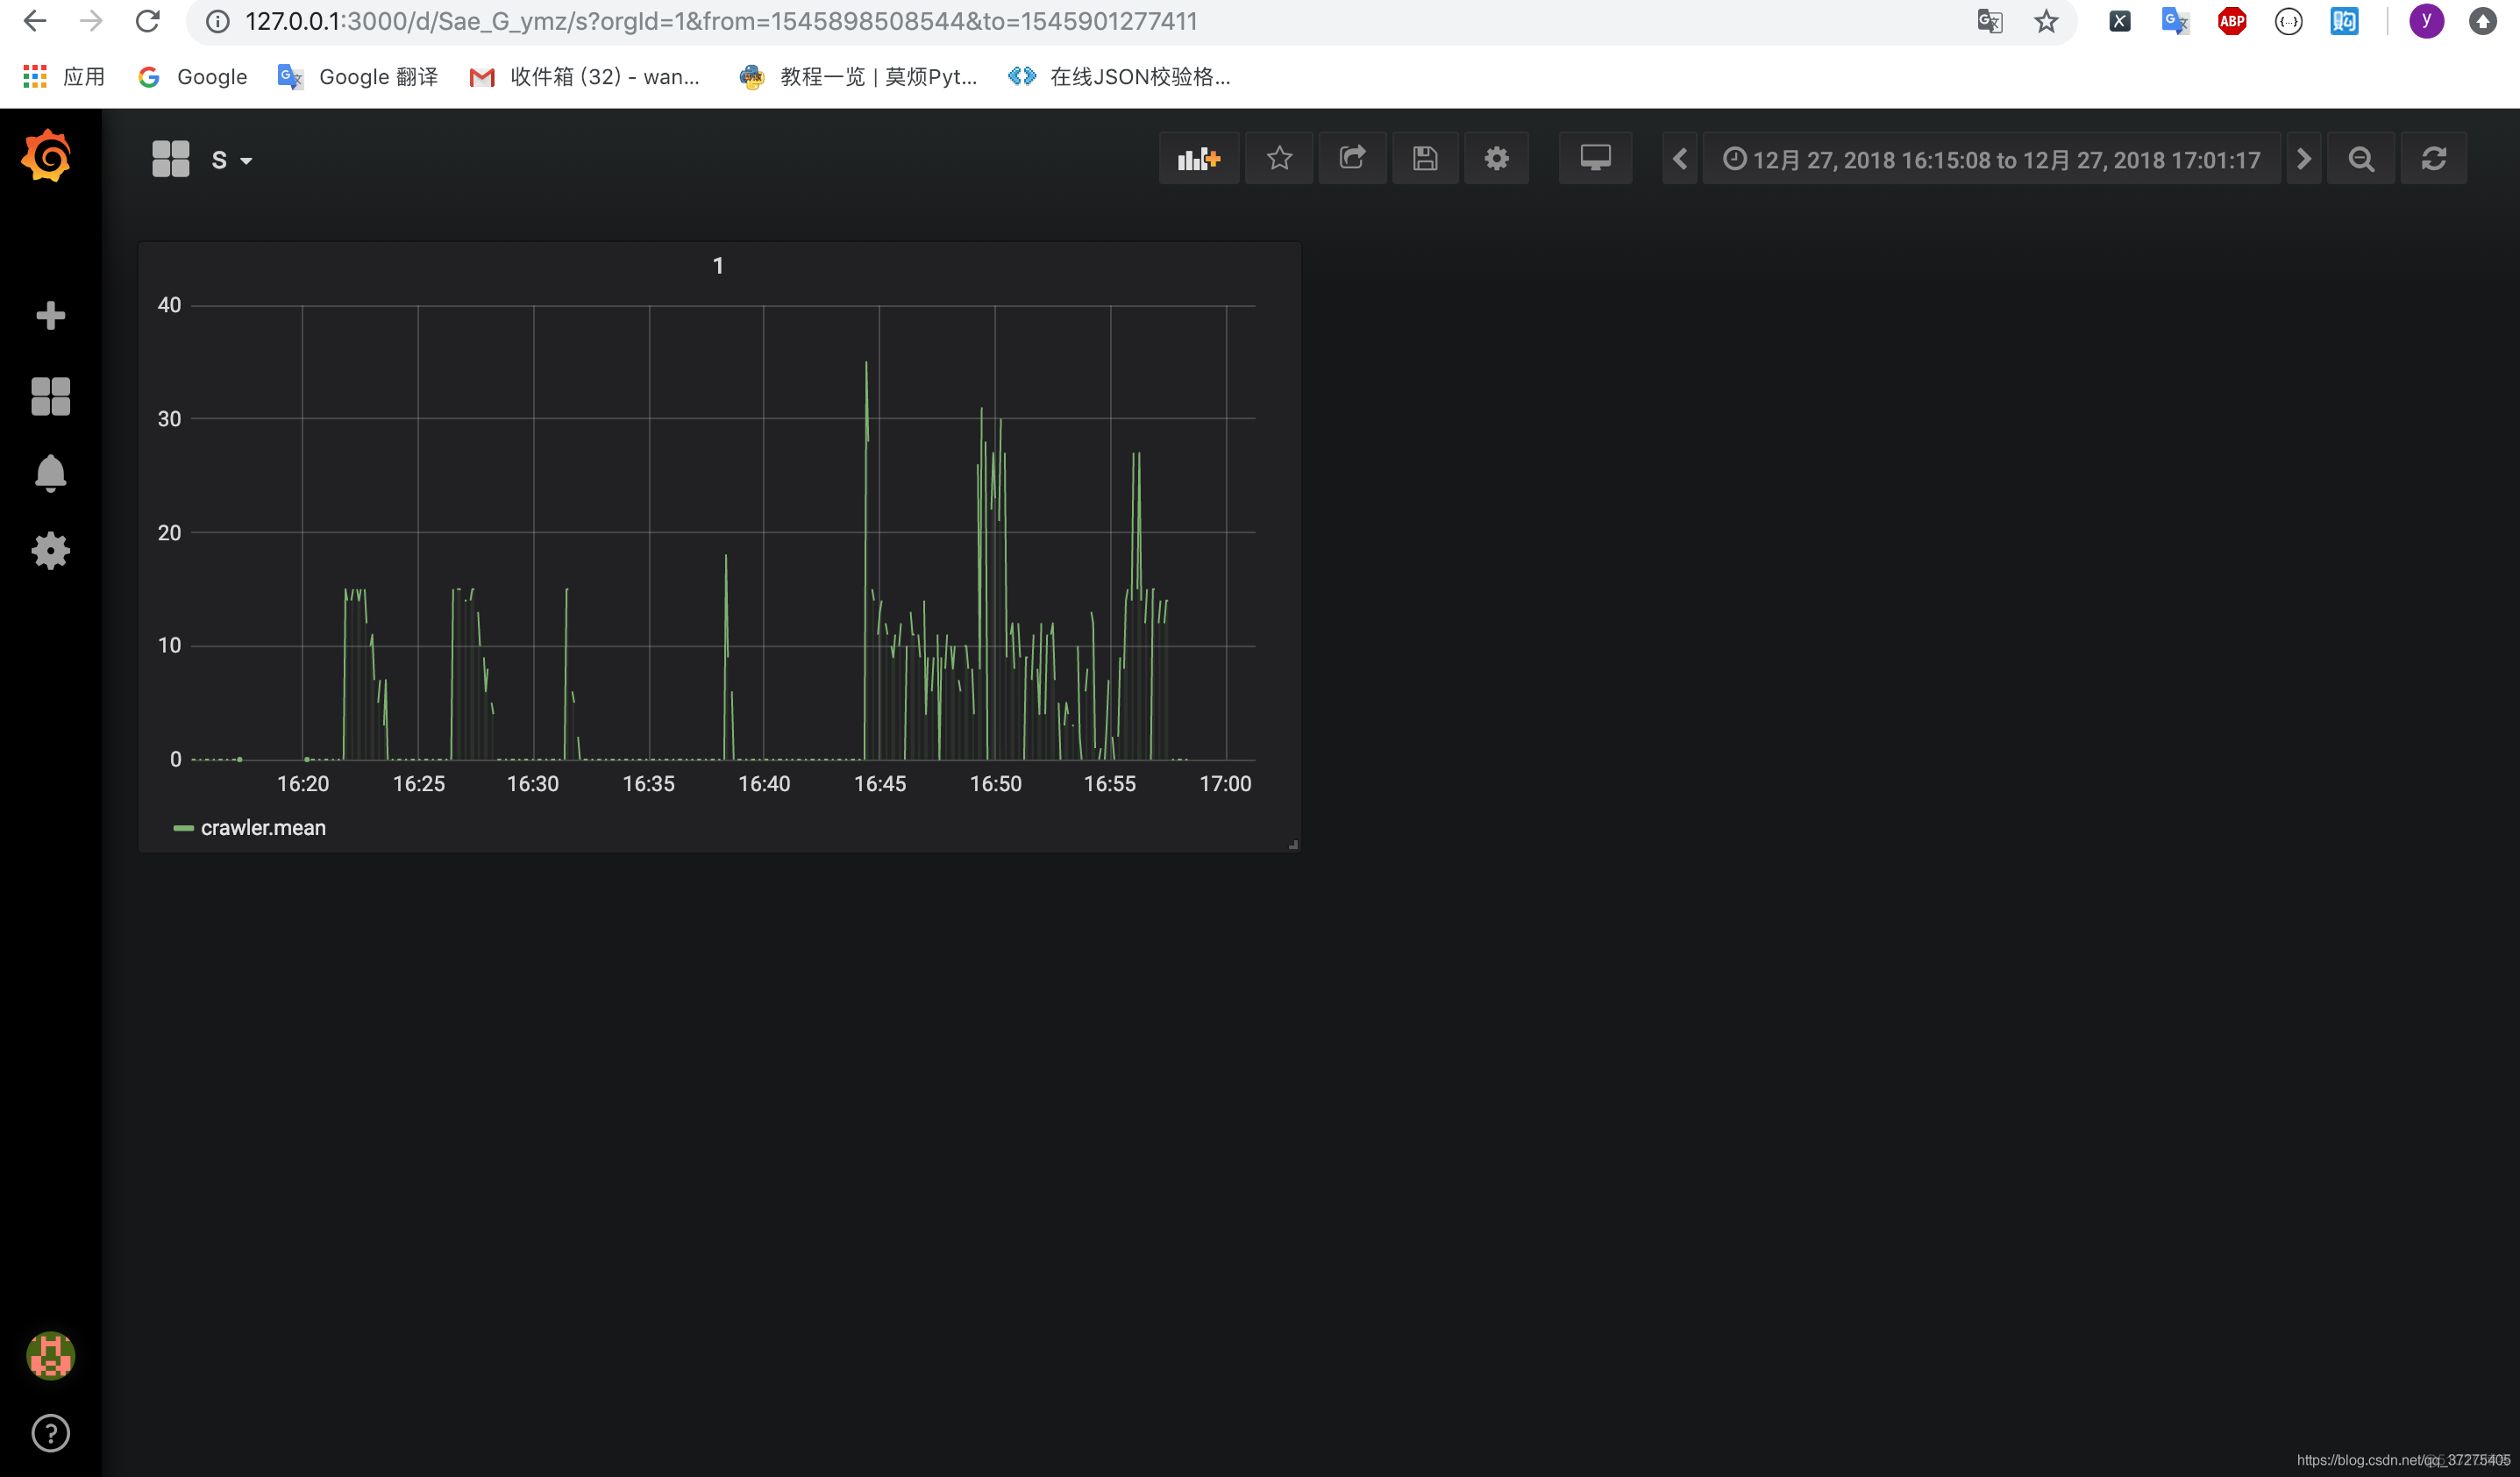Bookmark this page star
The image size is (2520, 1477).
point(2046,21)
